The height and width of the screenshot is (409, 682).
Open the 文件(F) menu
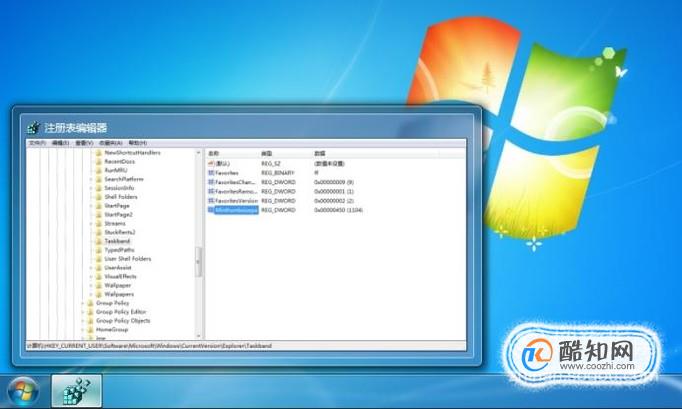(x=37, y=143)
